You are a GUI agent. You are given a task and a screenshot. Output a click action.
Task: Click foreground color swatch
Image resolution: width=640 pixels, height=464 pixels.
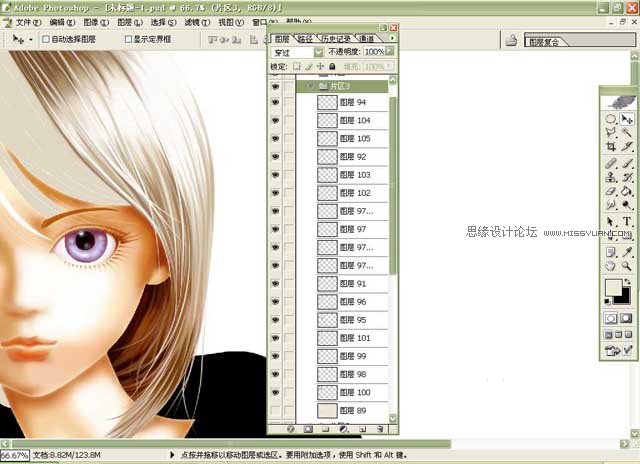[x=612, y=286]
